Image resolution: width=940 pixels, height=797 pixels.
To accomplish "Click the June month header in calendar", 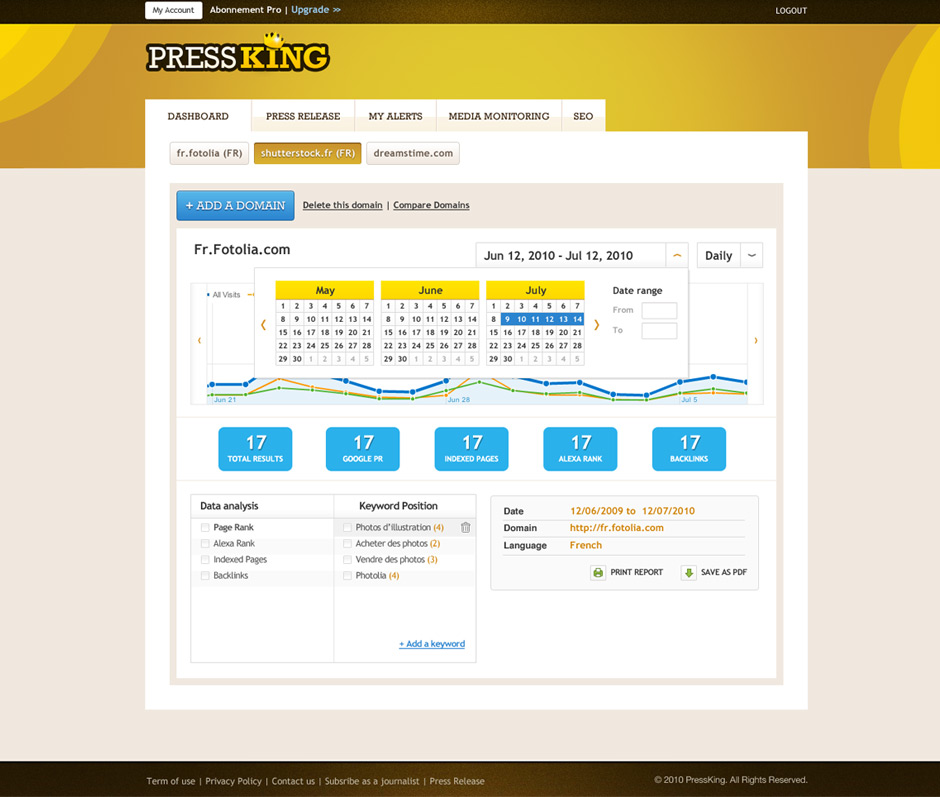I will tap(430, 290).
